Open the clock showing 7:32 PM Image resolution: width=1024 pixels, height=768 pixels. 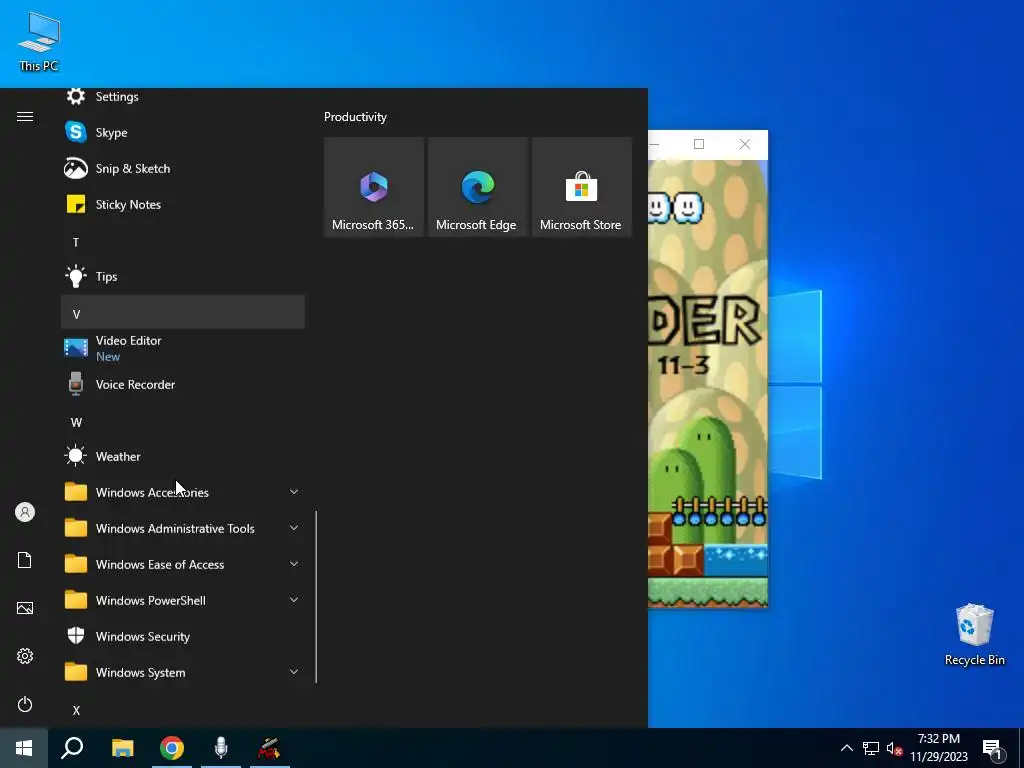click(x=939, y=748)
